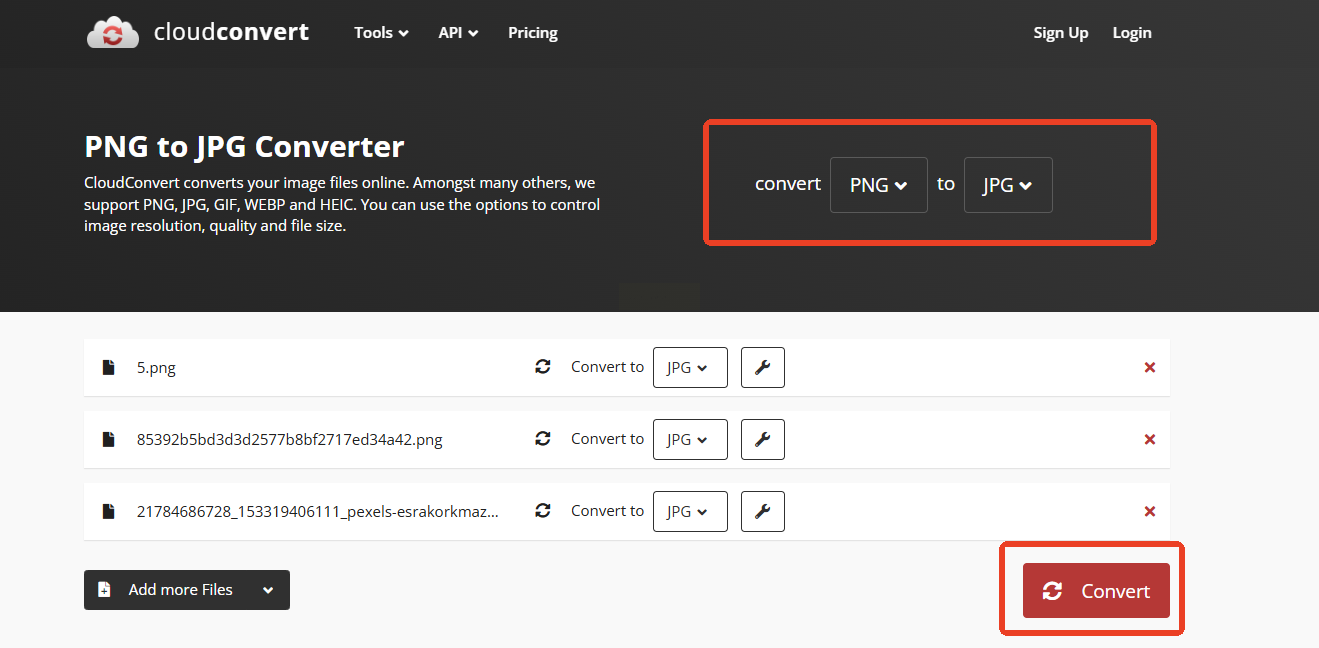Open the API menu

(x=458, y=33)
